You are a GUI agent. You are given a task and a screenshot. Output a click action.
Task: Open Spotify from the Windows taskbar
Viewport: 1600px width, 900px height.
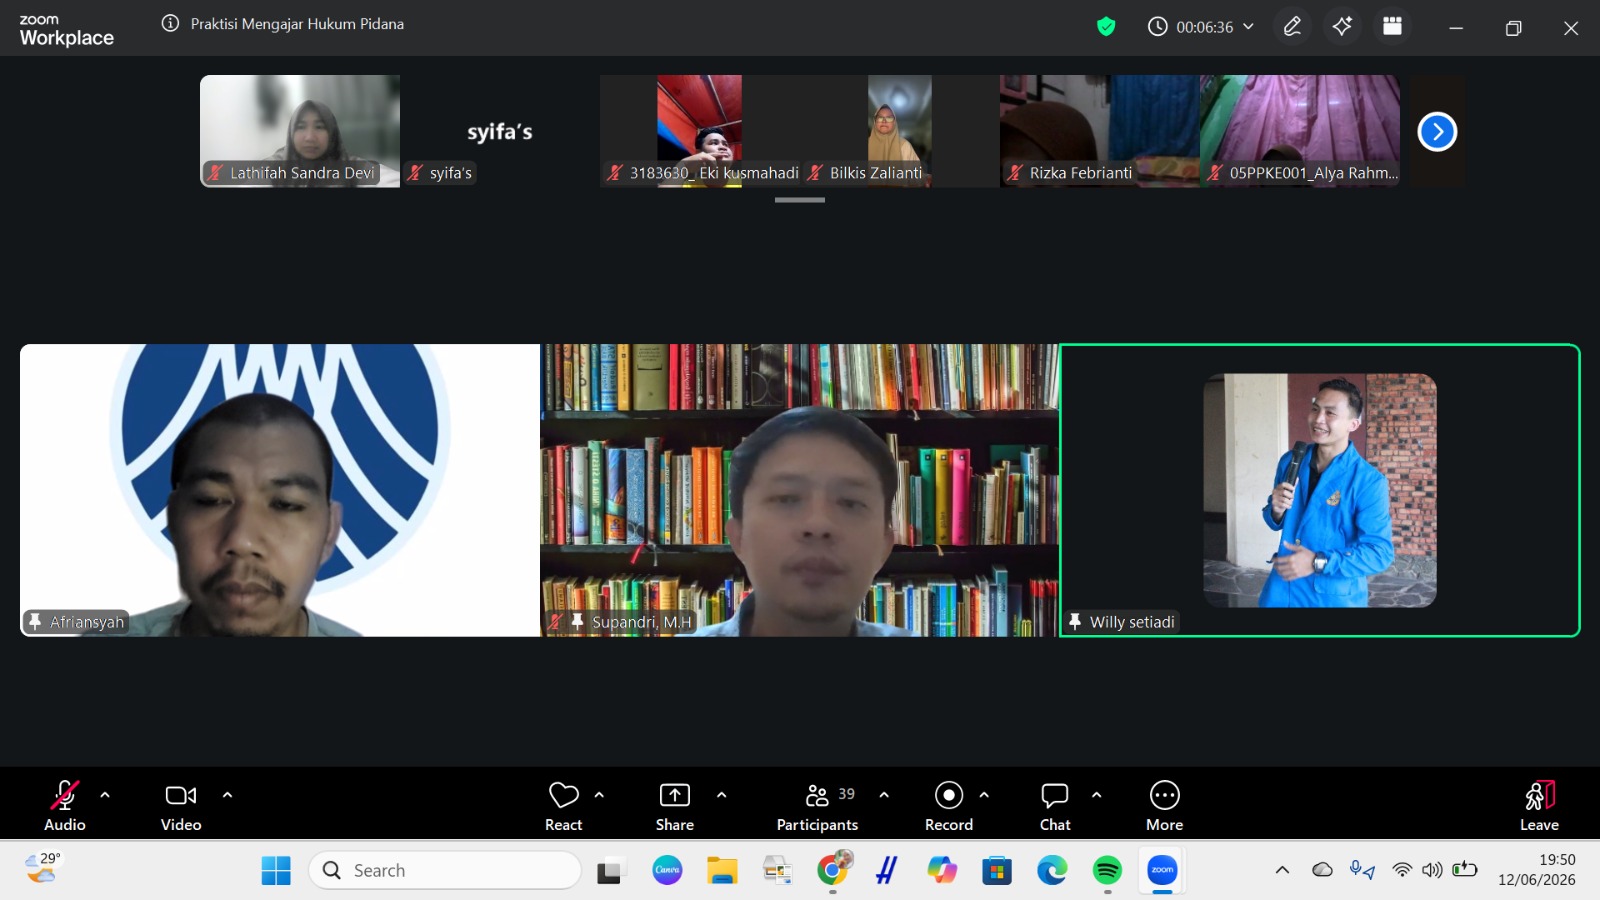[1107, 871]
